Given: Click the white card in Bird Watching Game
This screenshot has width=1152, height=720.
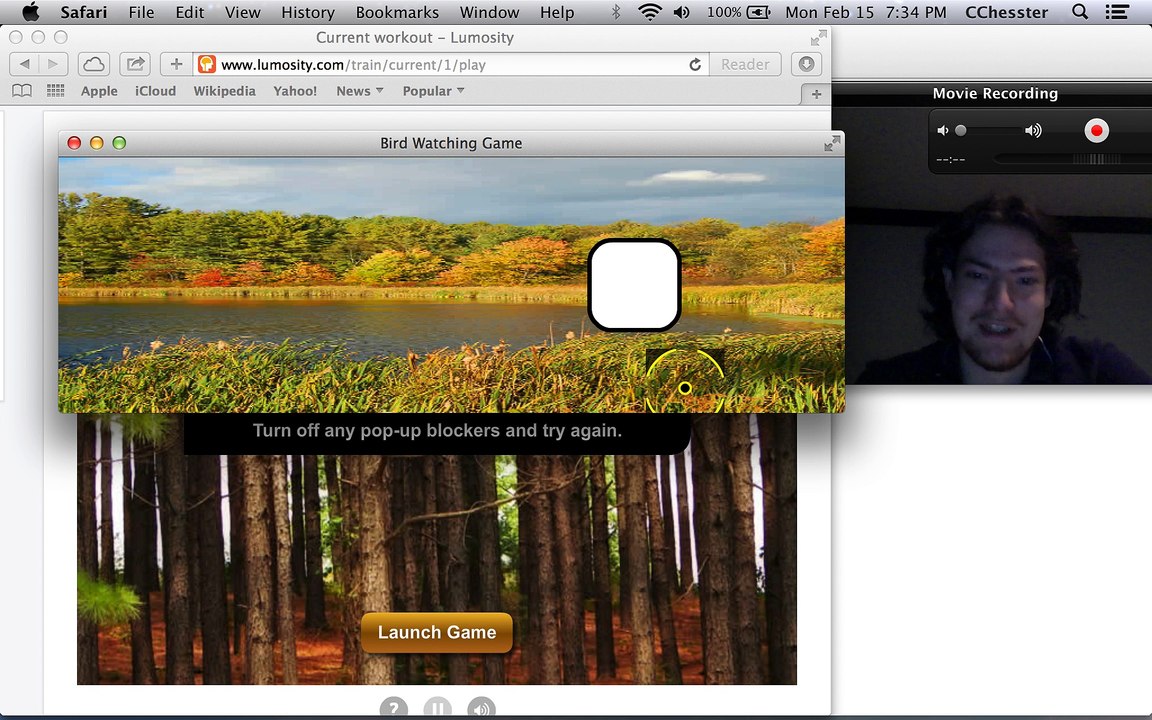Looking at the screenshot, I should (634, 285).
